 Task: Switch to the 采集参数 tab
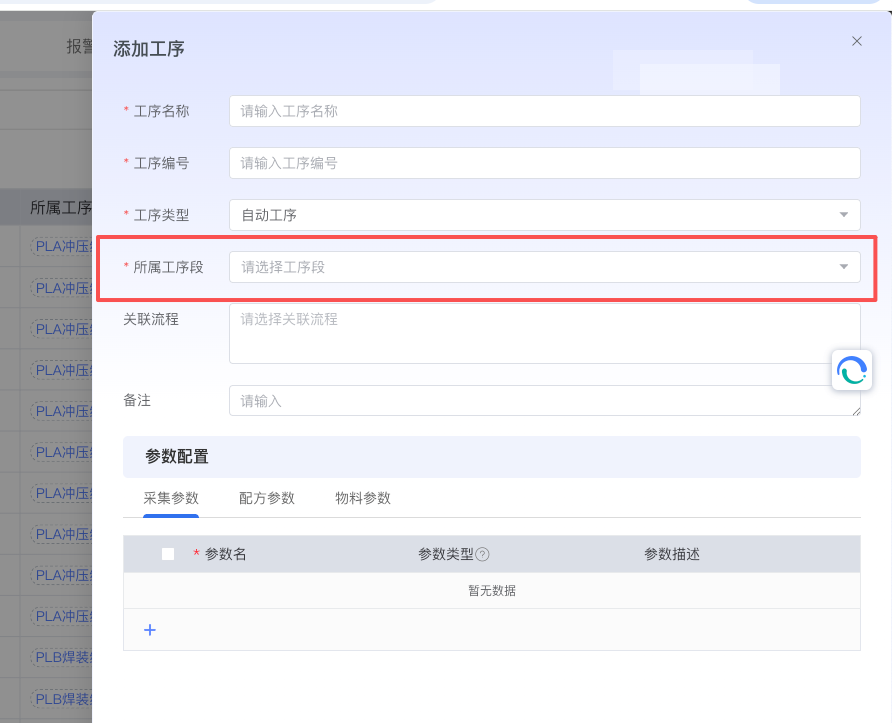171,498
